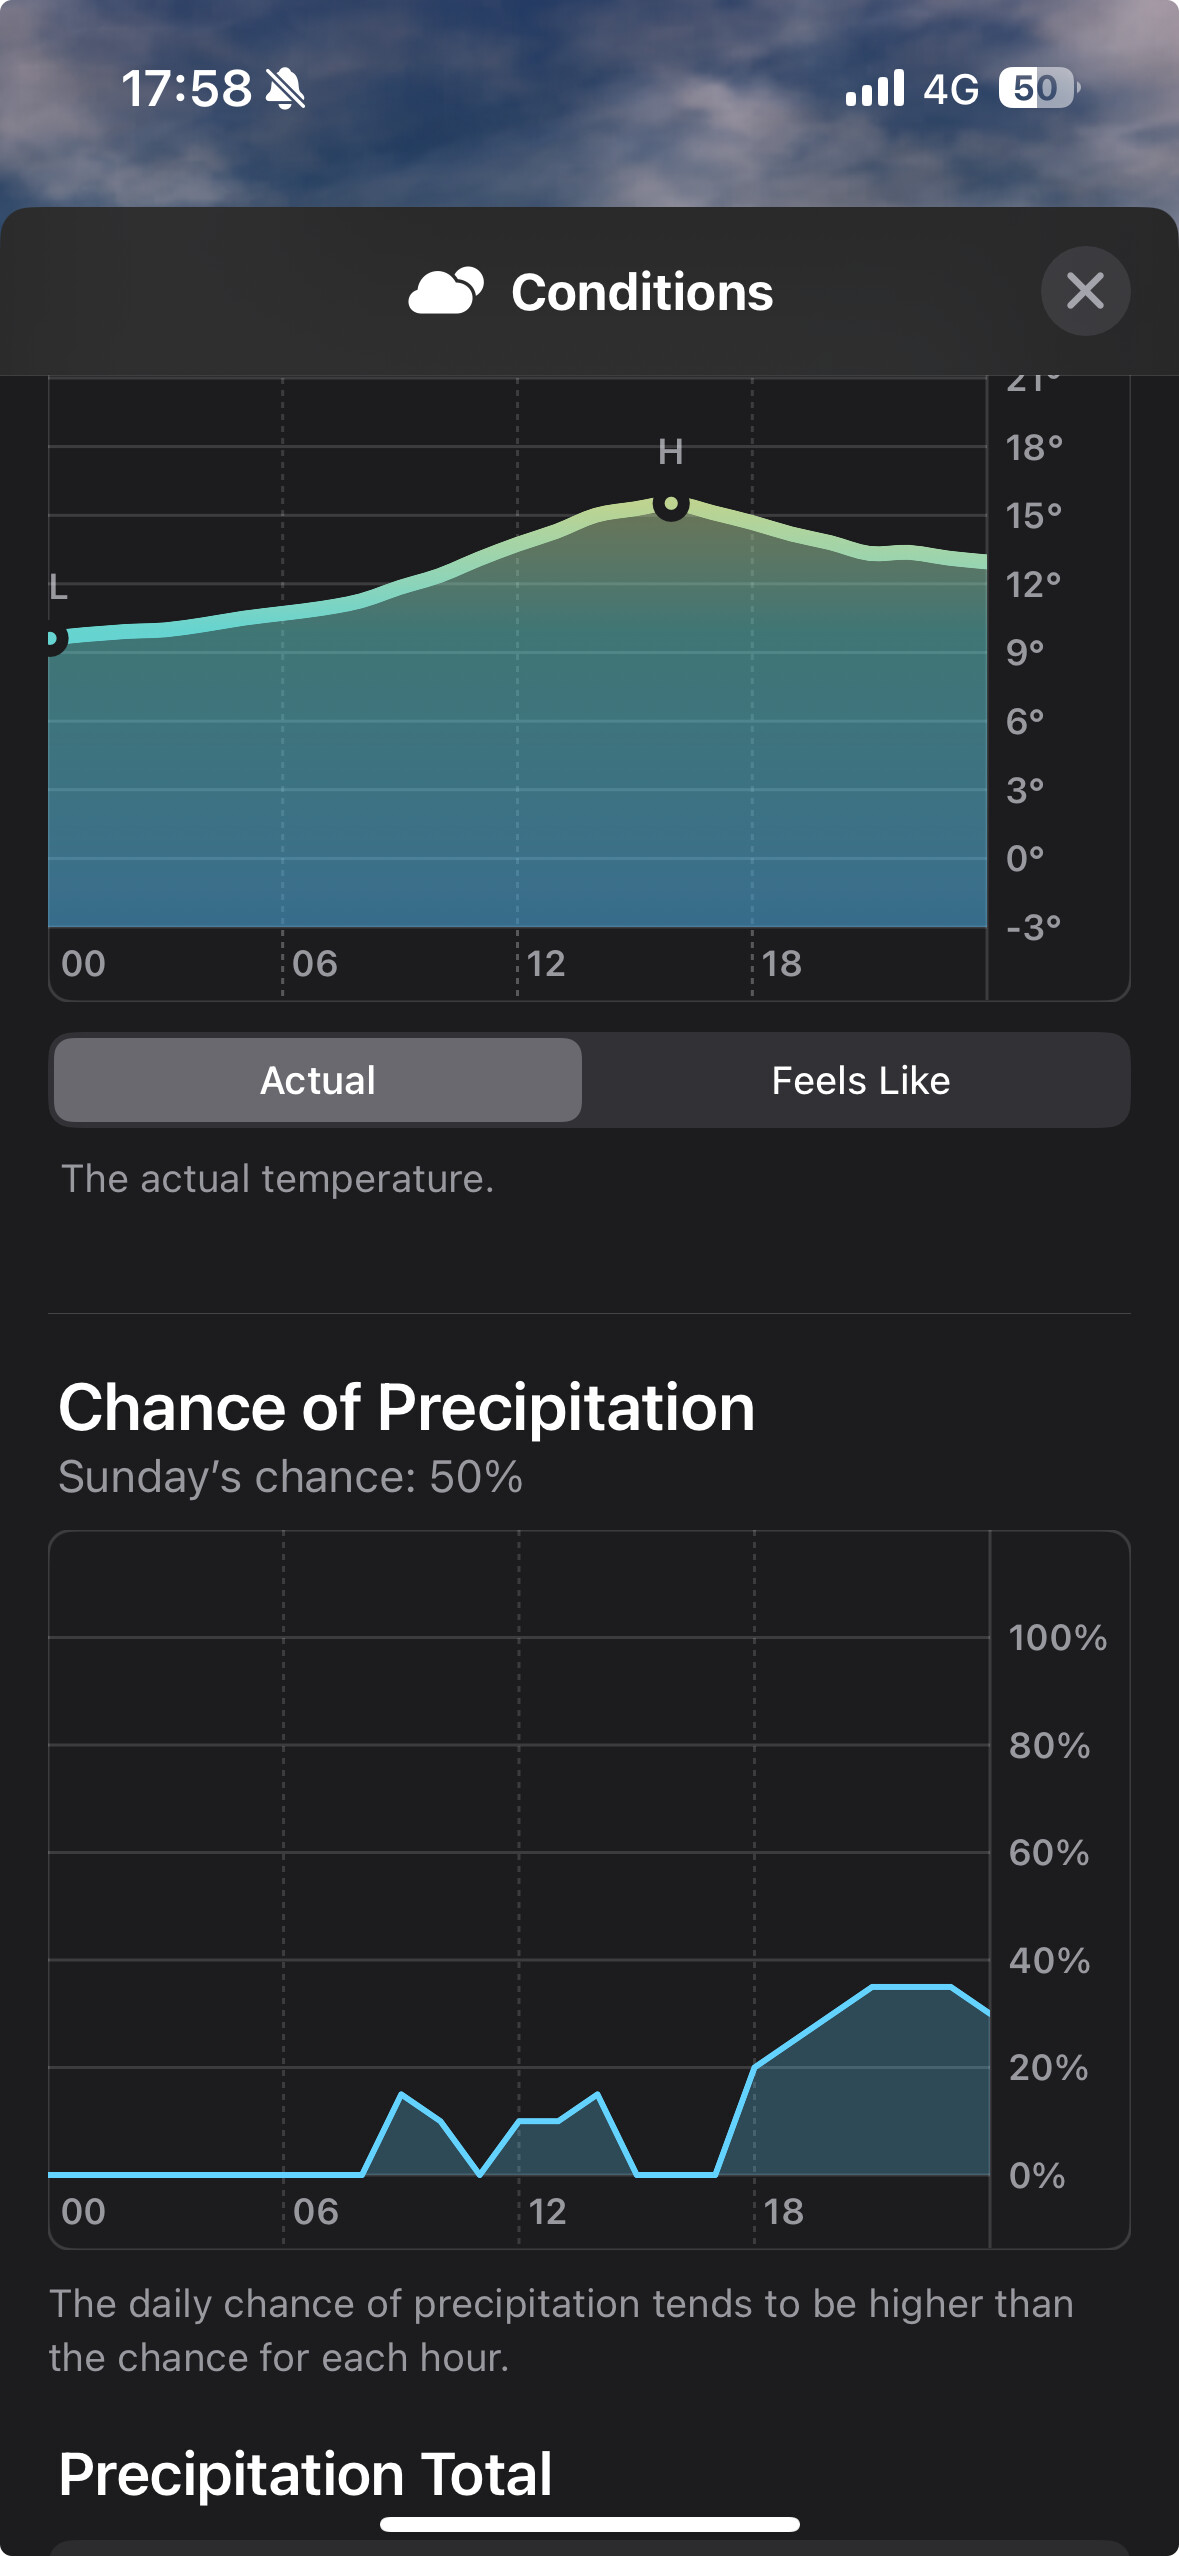The height and width of the screenshot is (2556, 1179).
Task: Switch to Feels Like temperature
Action: pyautogui.click(x=860, y=1080)
